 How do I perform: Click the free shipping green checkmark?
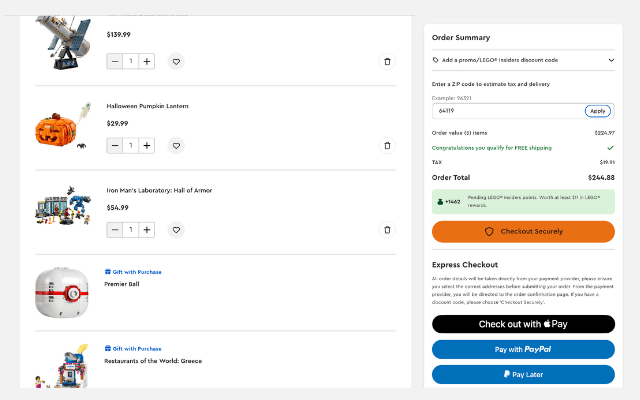(x=610, y=148)
